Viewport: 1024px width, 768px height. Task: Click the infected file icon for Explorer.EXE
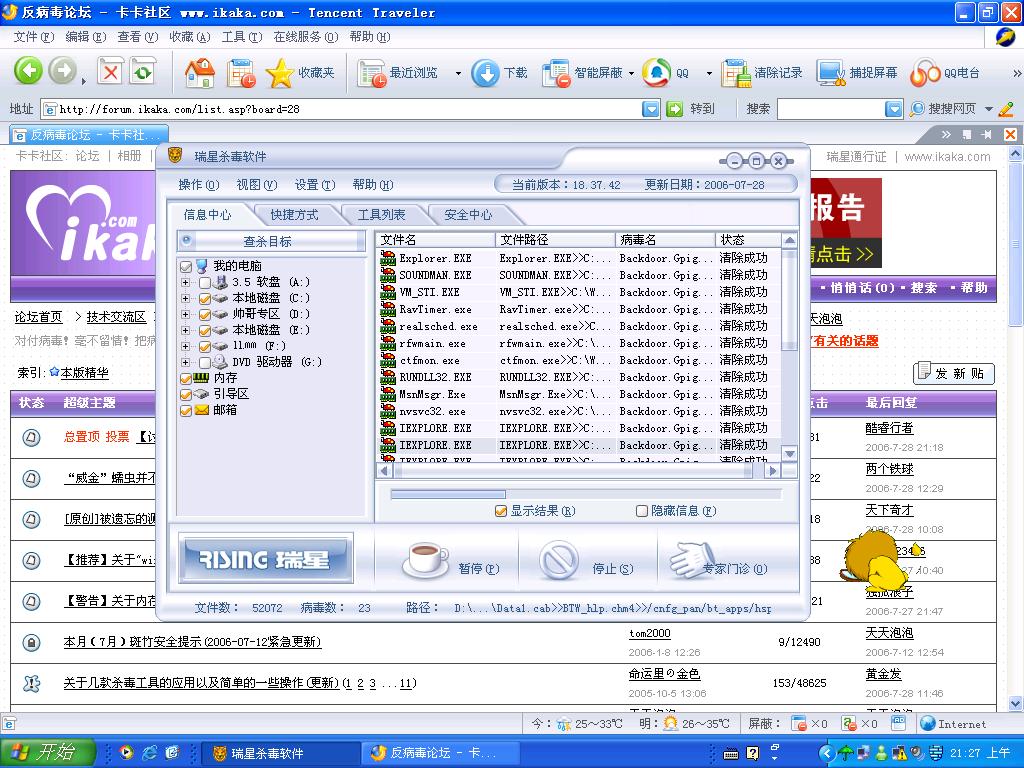click(x=388, y=258)
